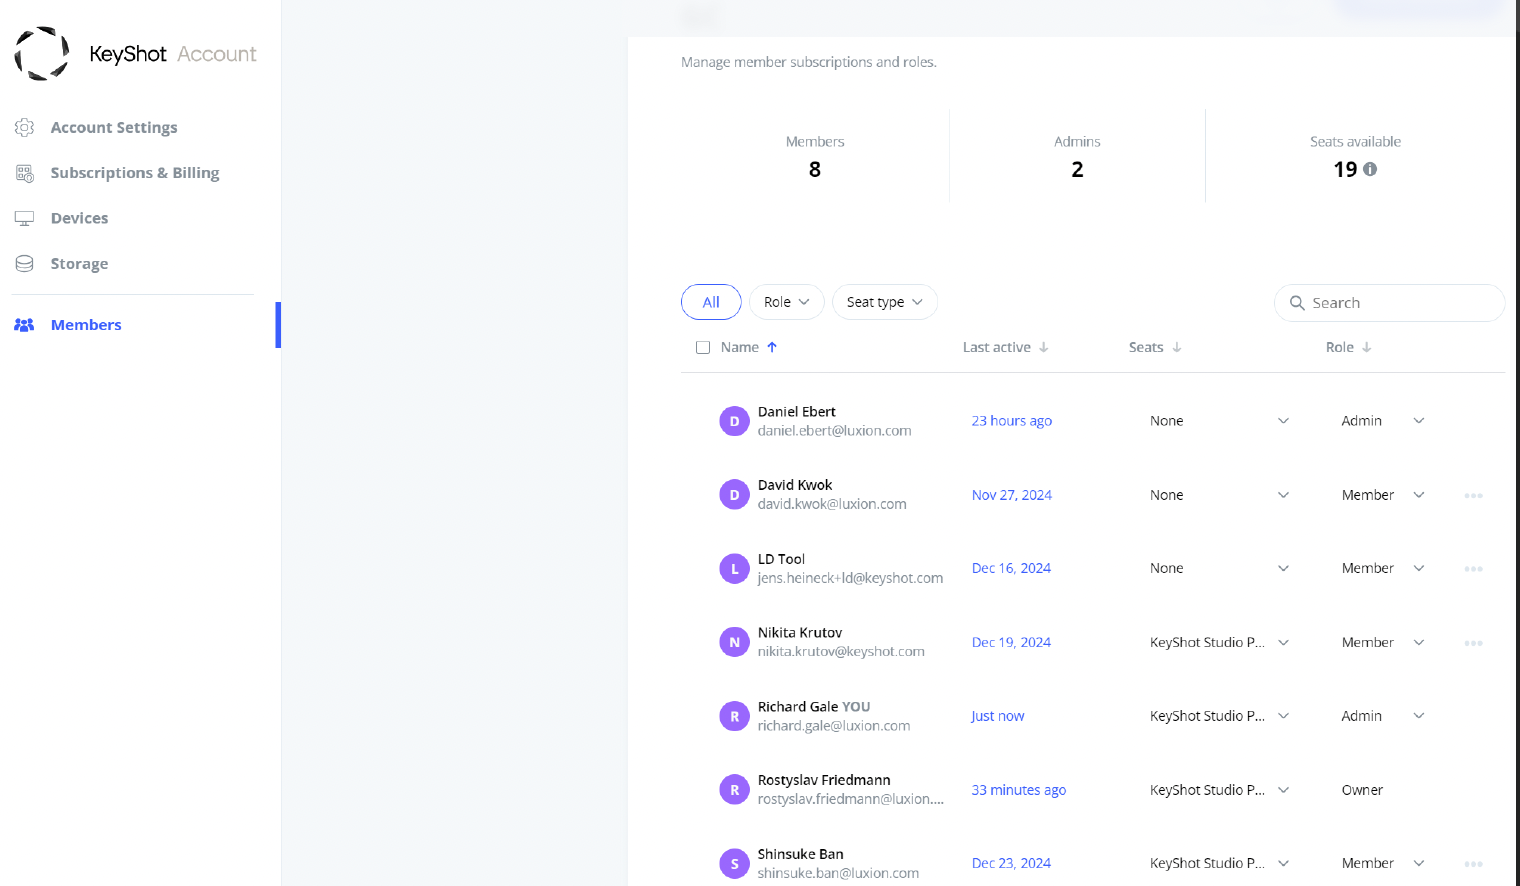Click the Last active column header

point(996,347)
